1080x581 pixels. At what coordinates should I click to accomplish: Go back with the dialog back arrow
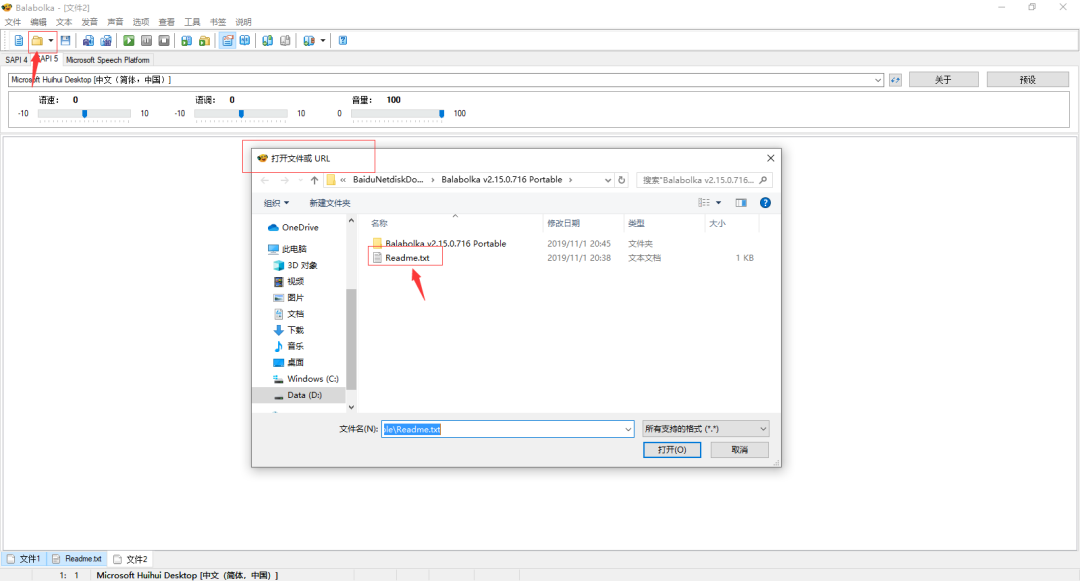tap(265, 180)
